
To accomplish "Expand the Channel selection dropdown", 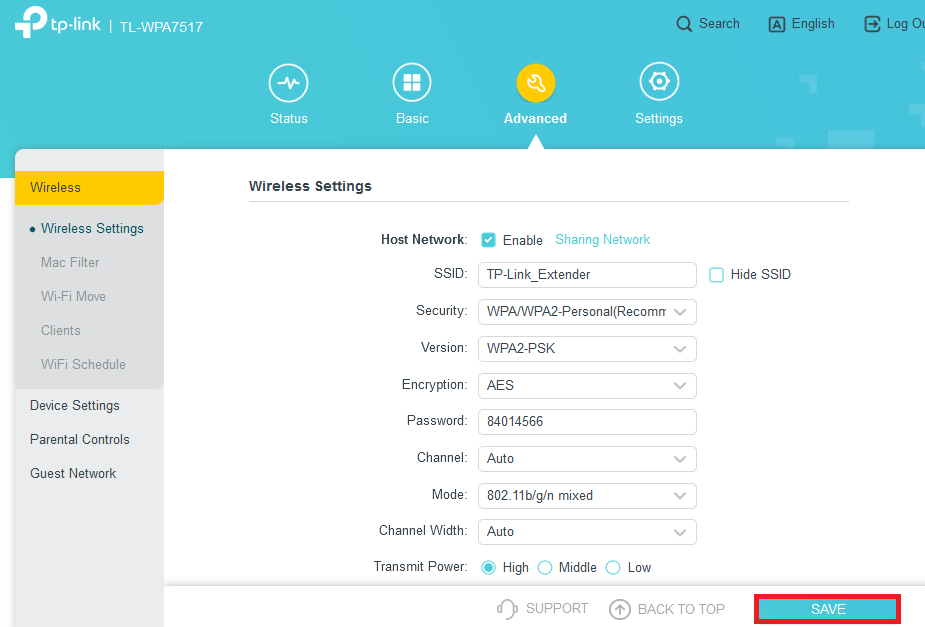I will [x=587, y=459].
